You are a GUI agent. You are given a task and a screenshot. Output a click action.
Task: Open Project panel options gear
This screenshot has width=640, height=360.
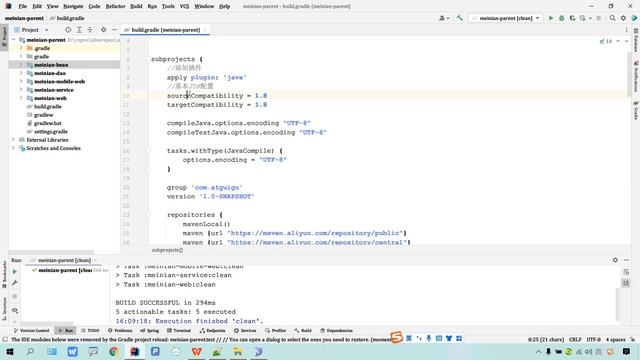pyautogui.click(x=104, y=30)
